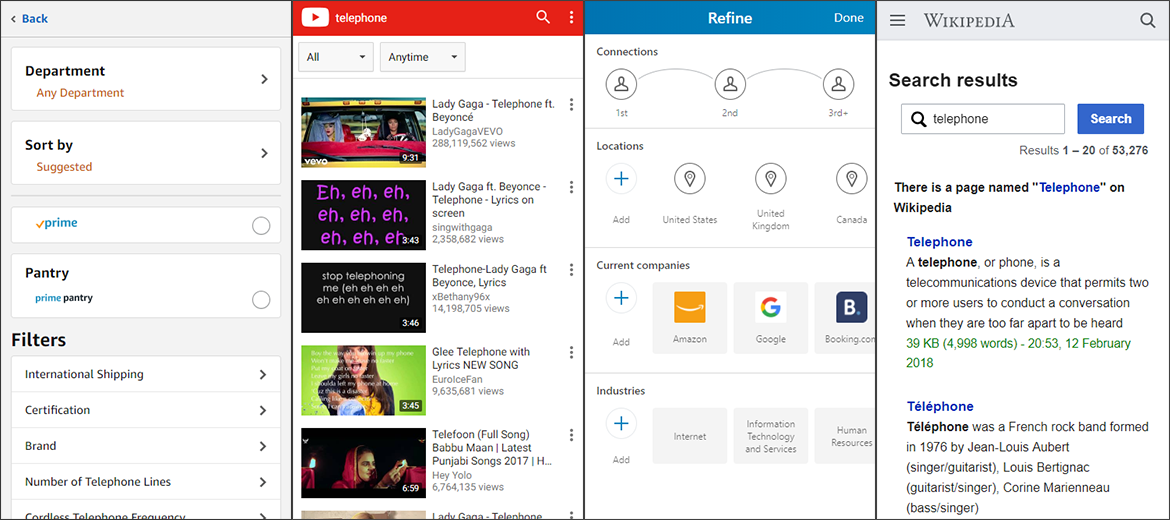The height and width of the screenshot is (520, 1170).
Task: Click "telephone" query in YouTube header
Action: [x=361, y=18]
